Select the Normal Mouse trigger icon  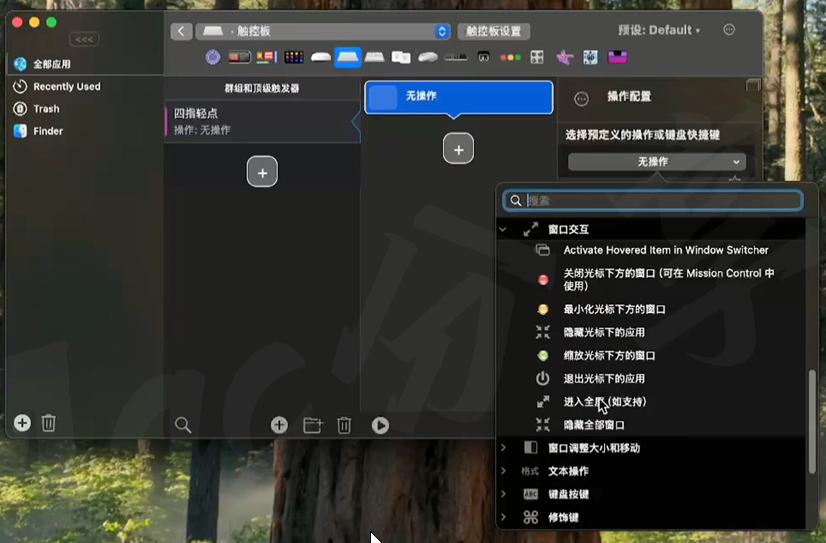[x=428, y=57]
